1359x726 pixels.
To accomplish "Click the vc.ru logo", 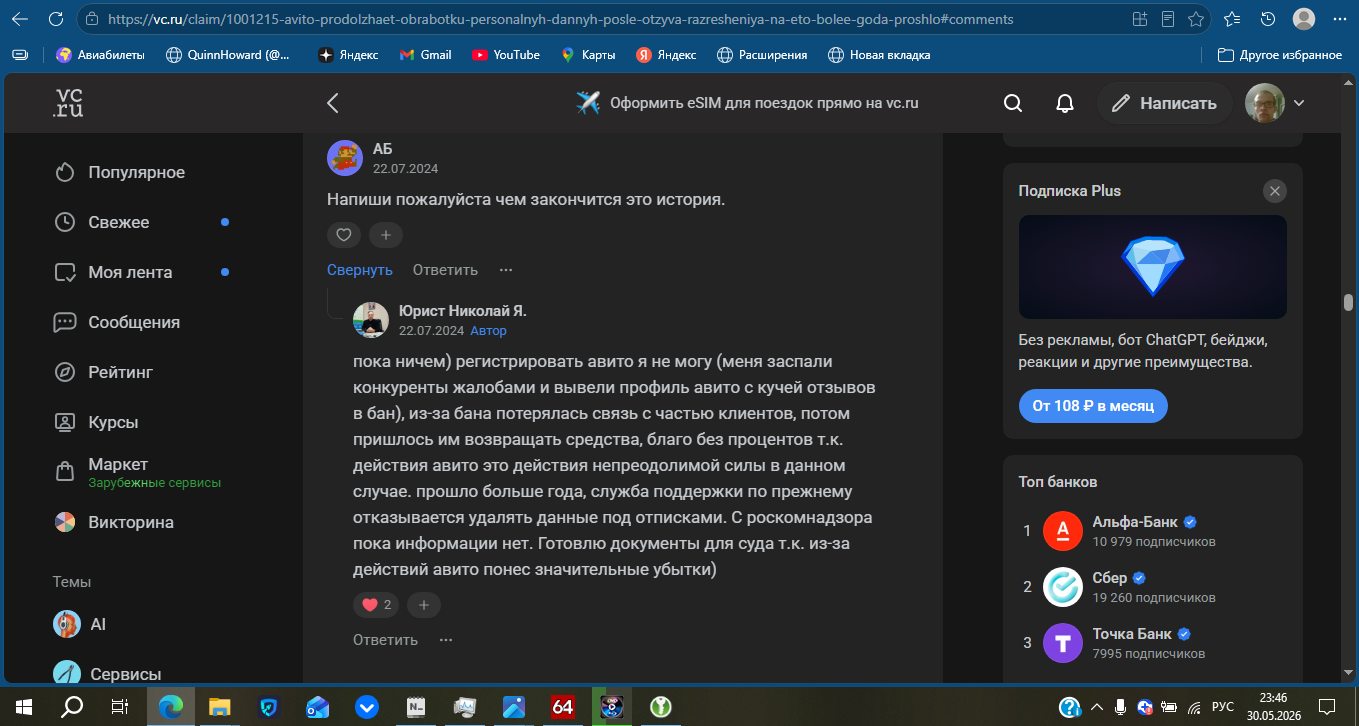I will [x=68, y=103].
